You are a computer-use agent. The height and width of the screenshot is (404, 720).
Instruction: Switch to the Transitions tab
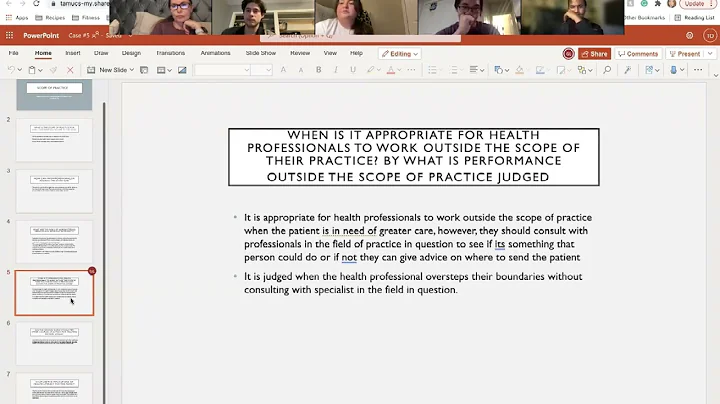[x=170, y=53]
